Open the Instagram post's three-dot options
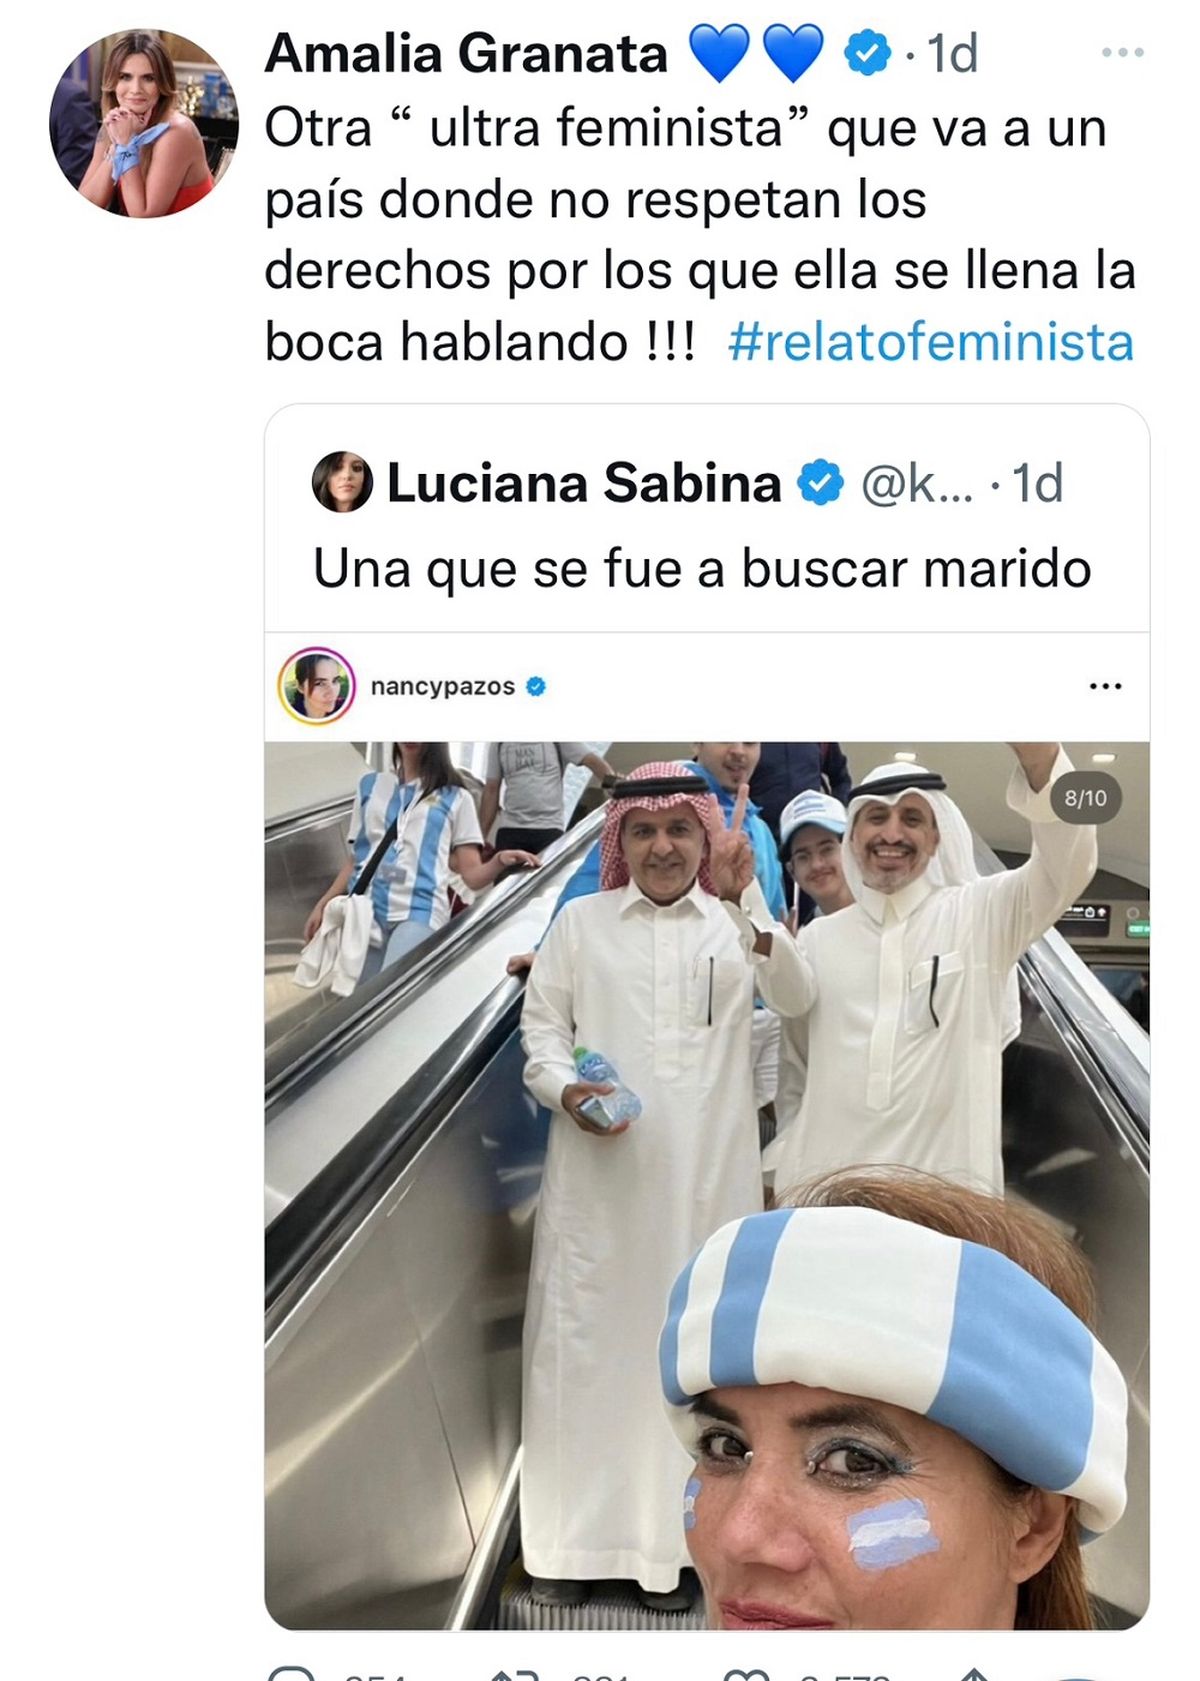The height and width of the screenshot is (1681, 1200). tap(1105, 686)
